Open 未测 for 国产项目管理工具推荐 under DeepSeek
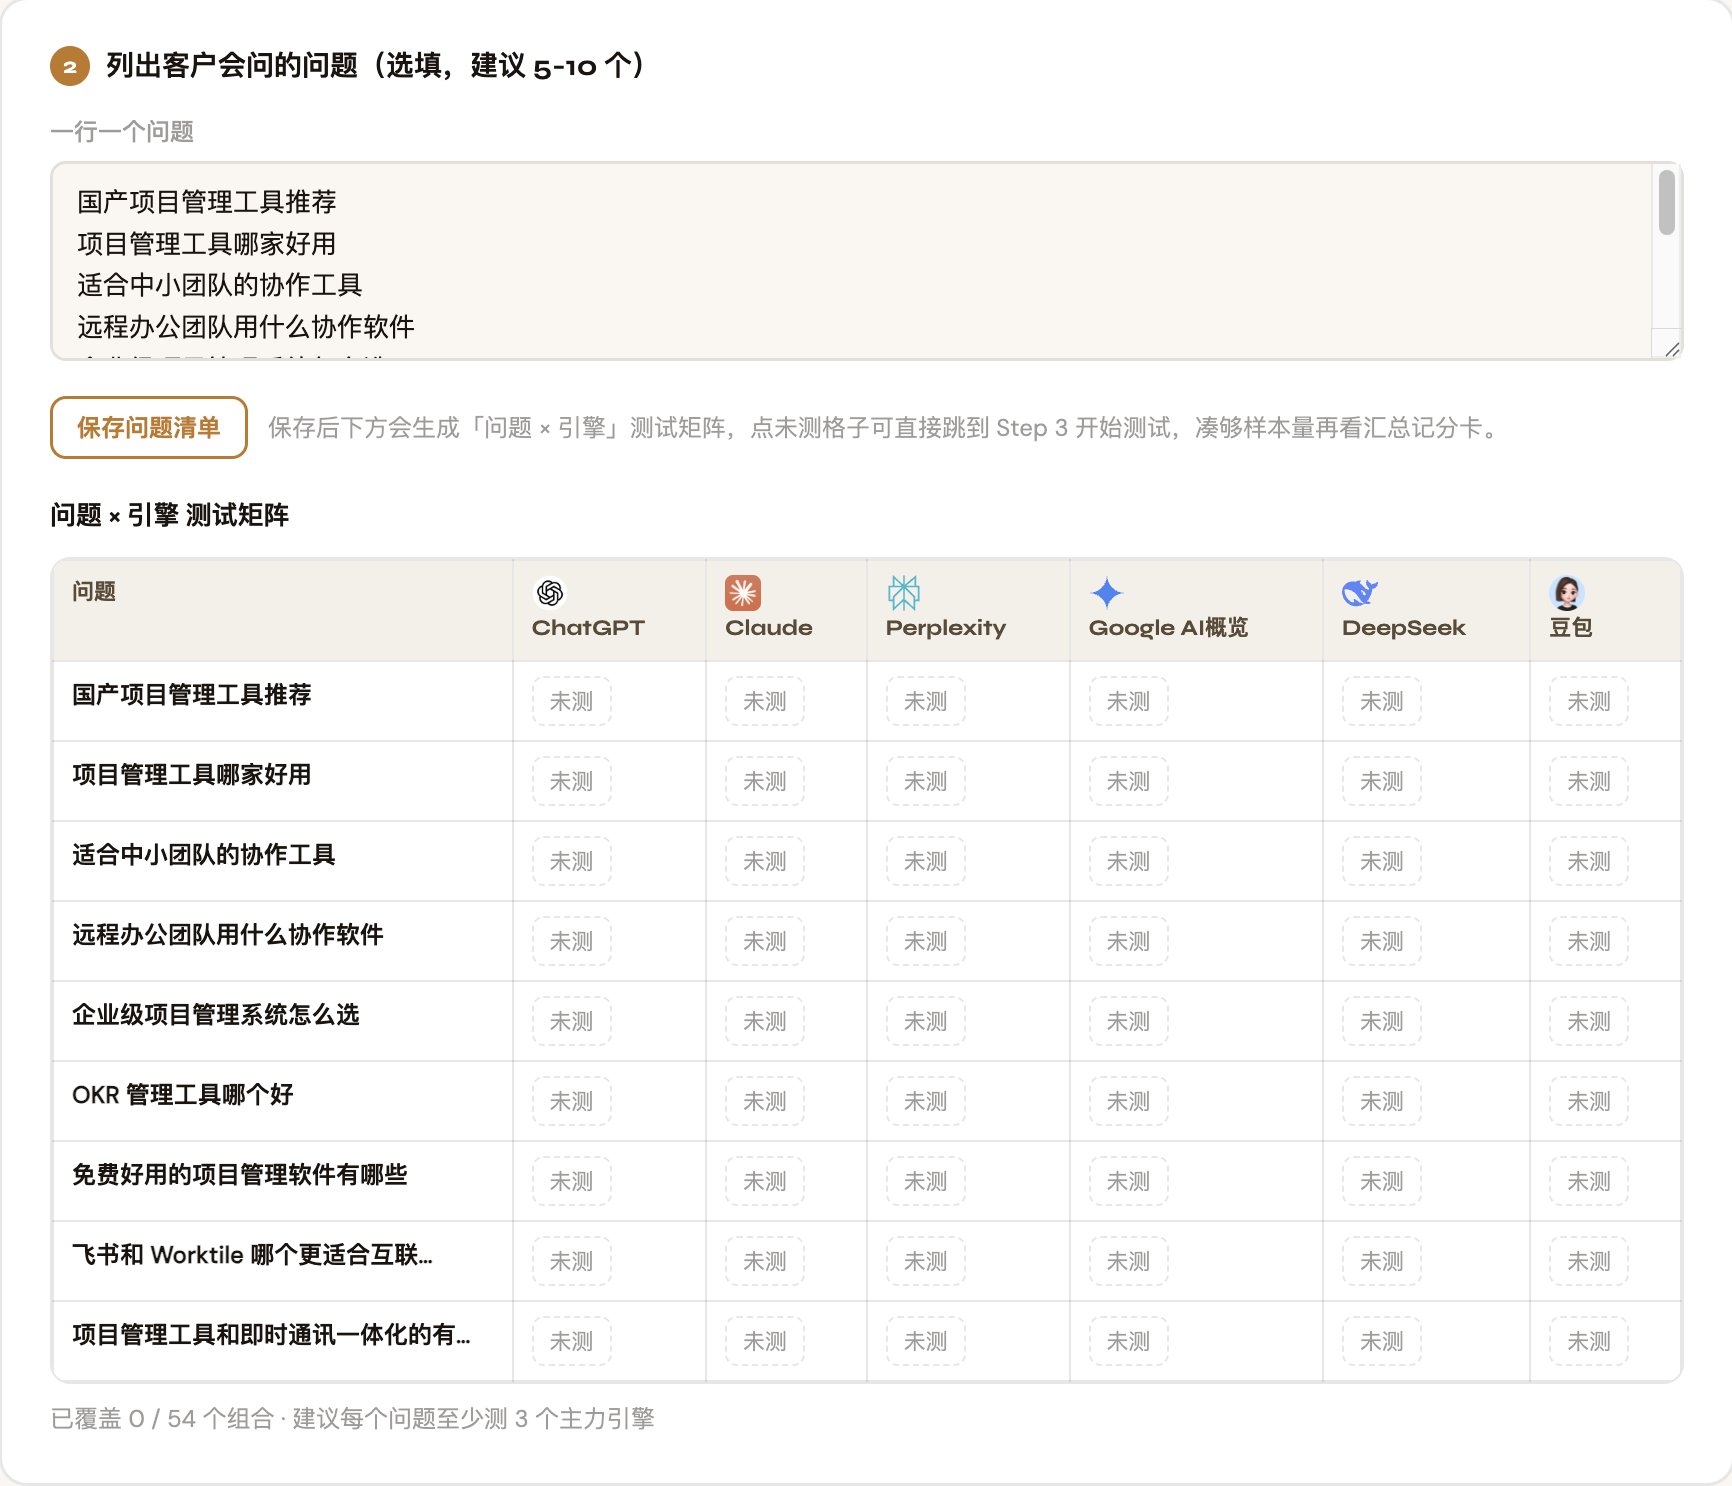This screenshot has height=1486, width=1732. [1382, 701]
